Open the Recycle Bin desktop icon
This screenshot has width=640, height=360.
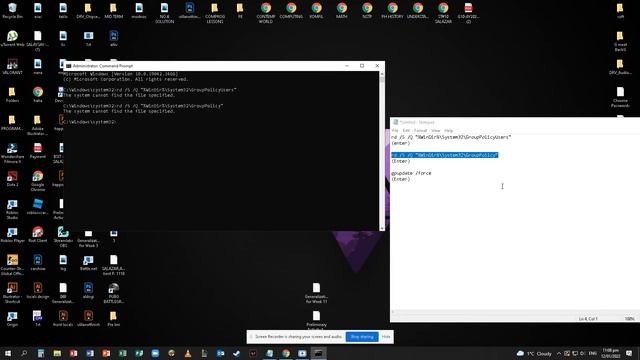[12, 11]
